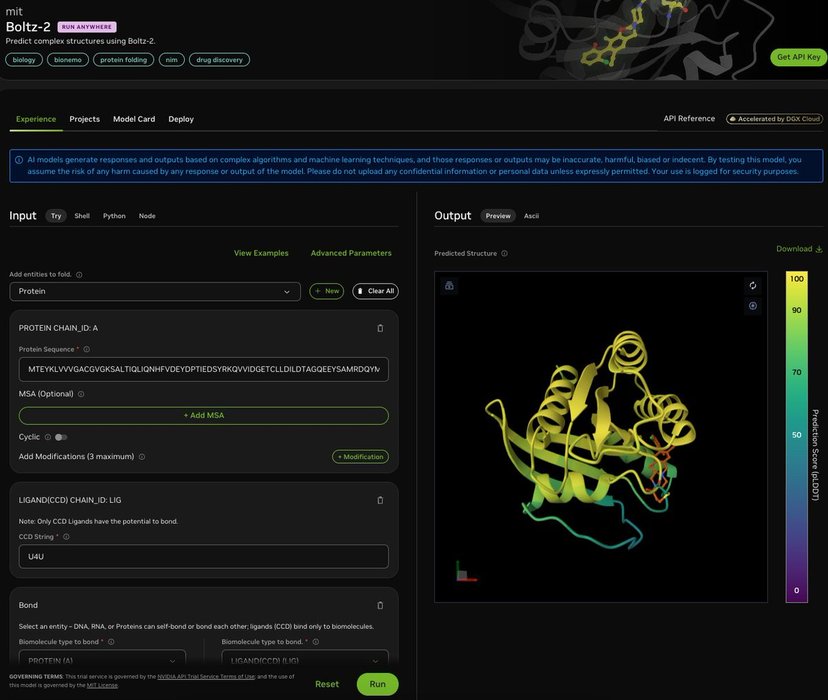Toggle the Cyclic switch
Image resolution: width=828 pixels, height=700 pixels.
[x=61, y=437]
